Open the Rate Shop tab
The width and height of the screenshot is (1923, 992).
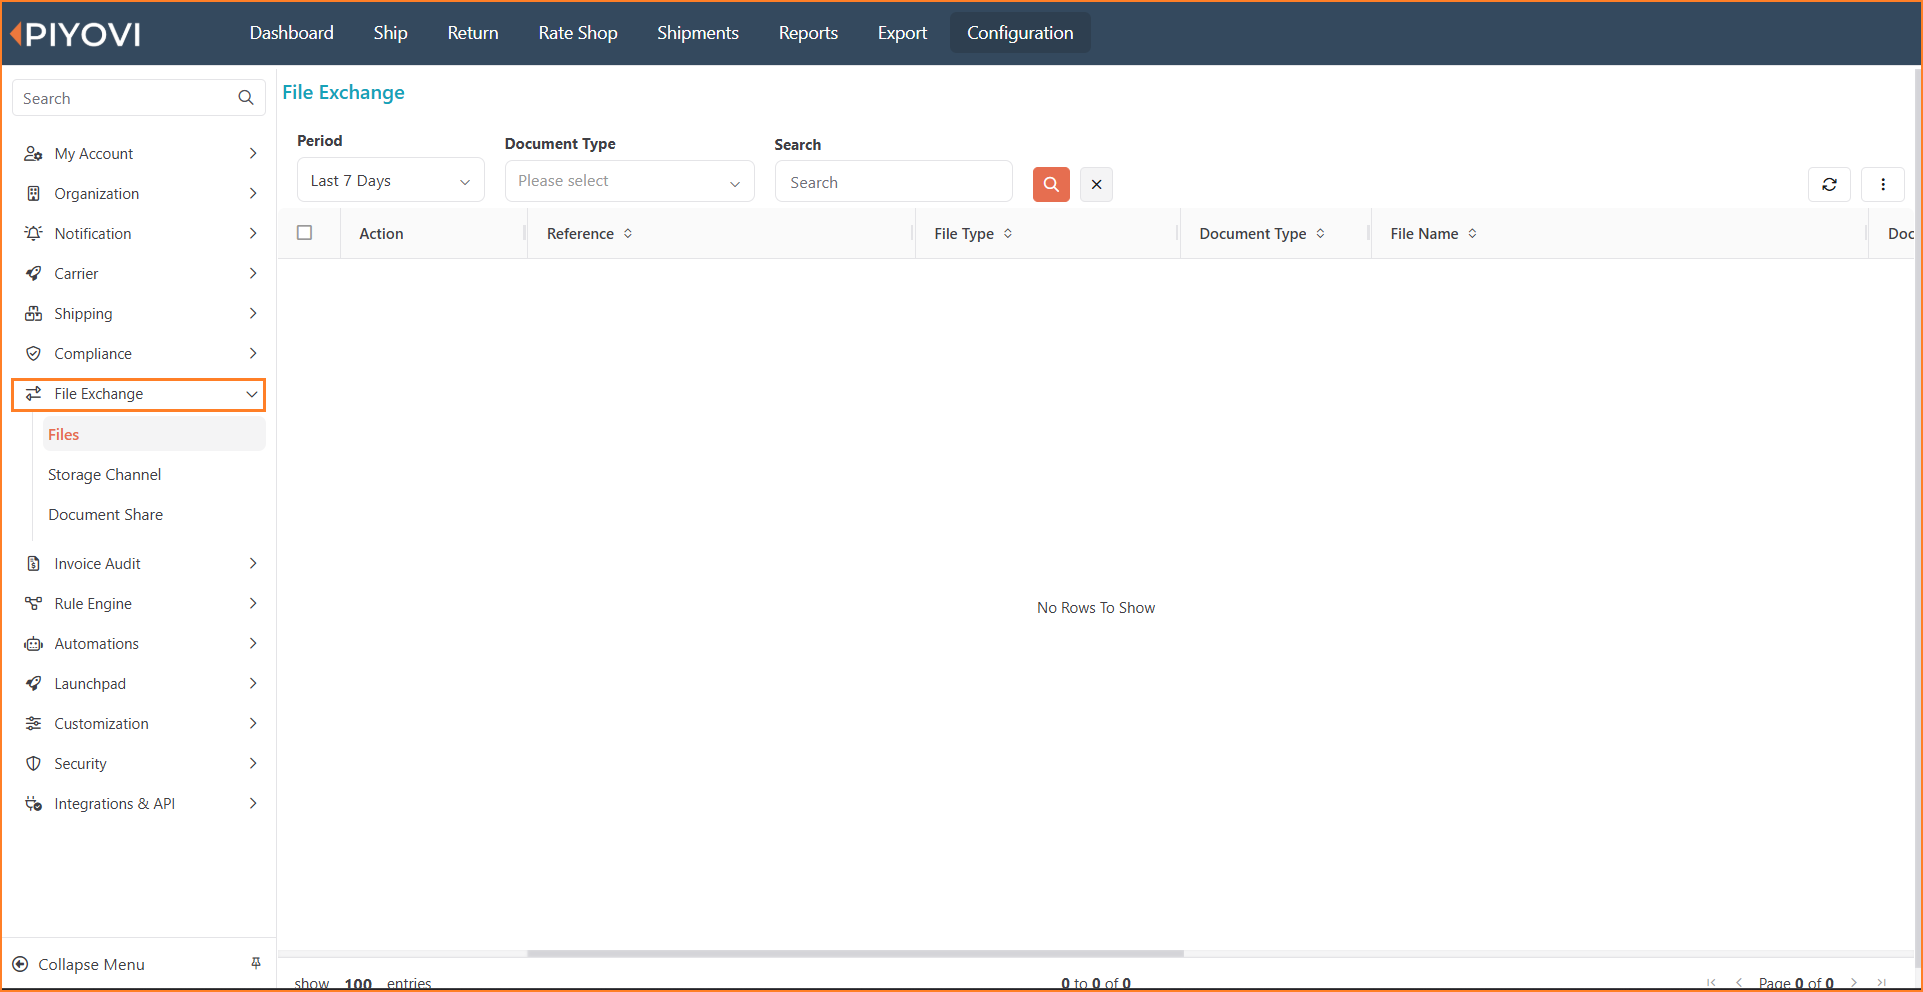point(578,33)
